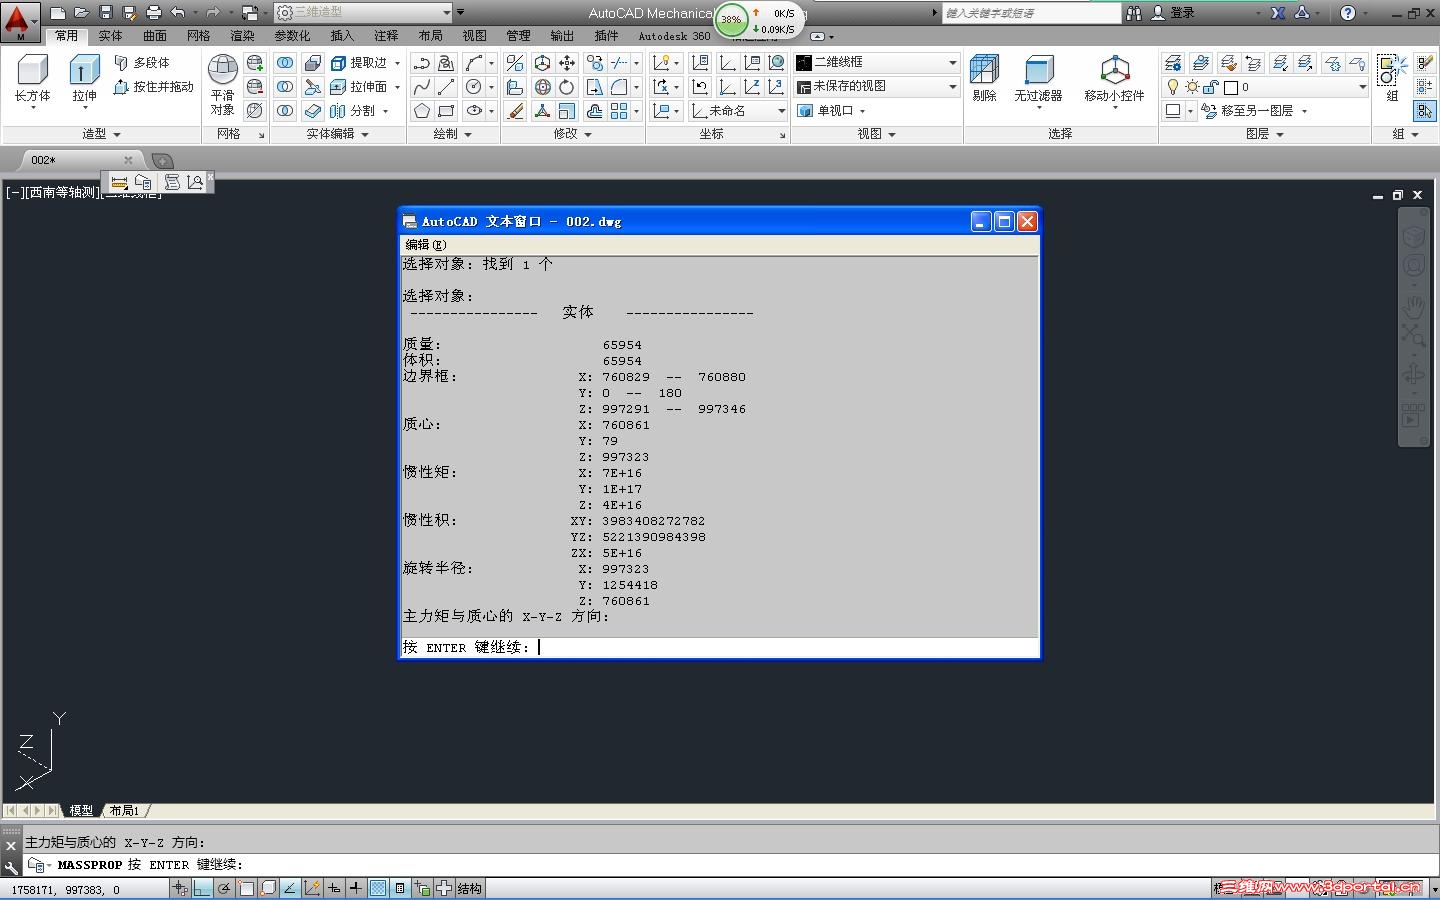Open the 二维线框 visual style dropdown
The width and height of the screenshot is (1440, 900).
[877, 62]
